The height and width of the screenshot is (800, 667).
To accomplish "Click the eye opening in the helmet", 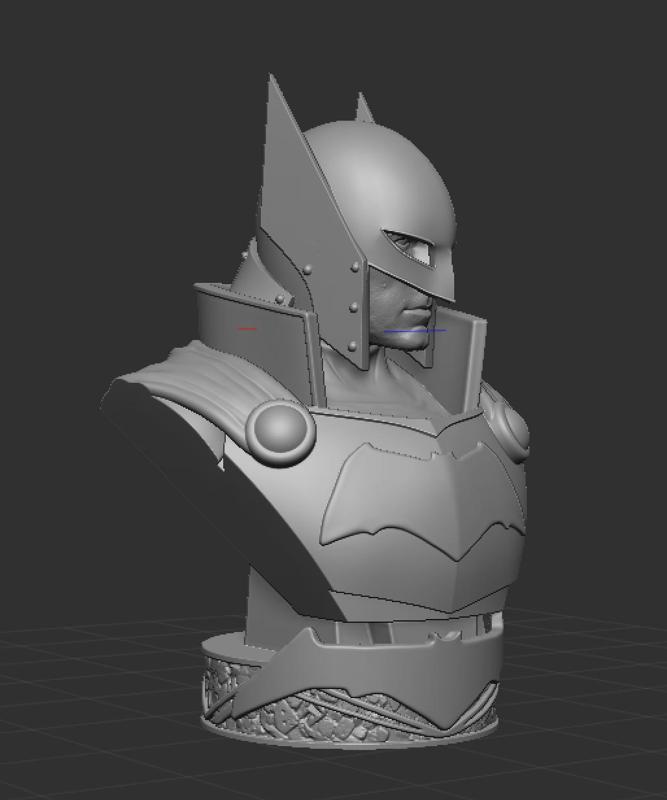I will point(410,247).
